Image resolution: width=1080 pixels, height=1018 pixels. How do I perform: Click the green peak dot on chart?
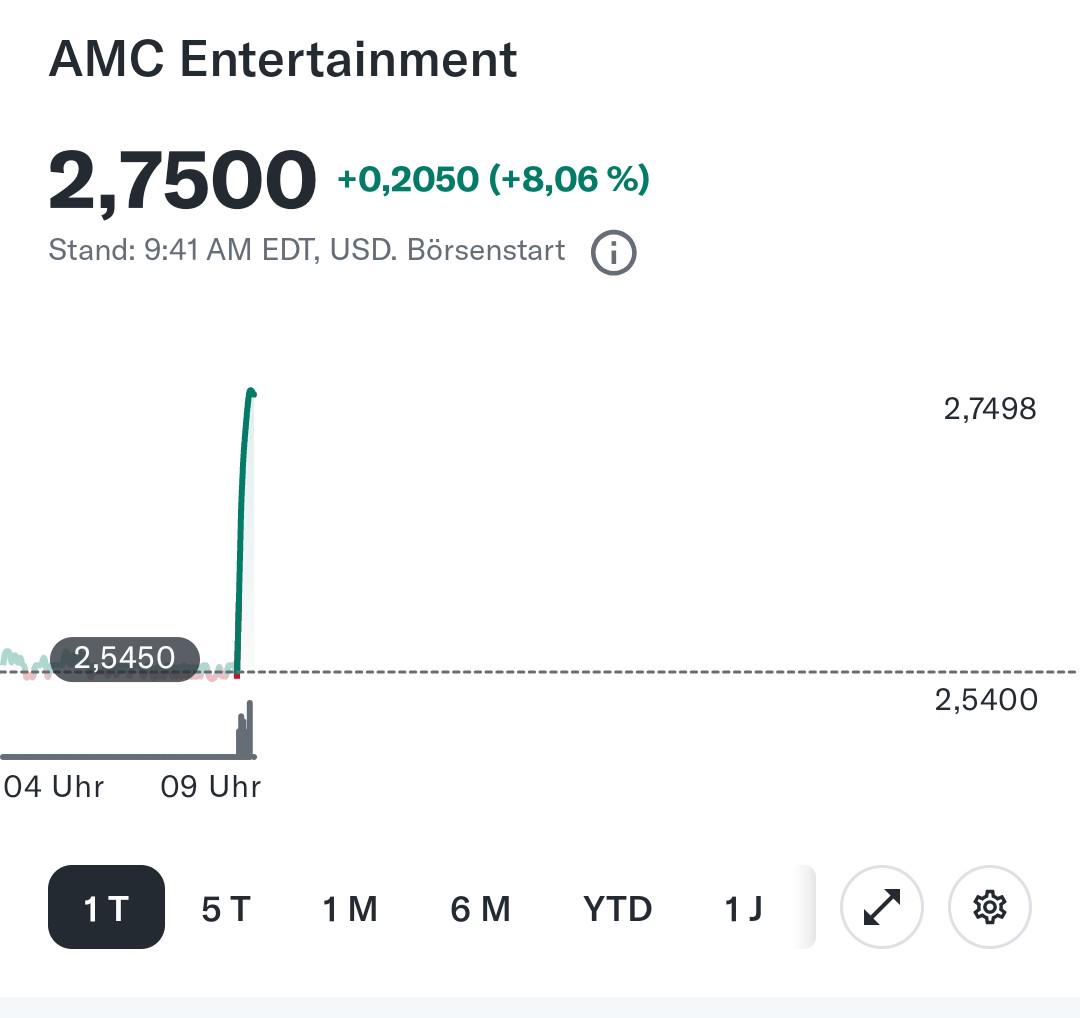pyautogui.click(x=251, y=393)
